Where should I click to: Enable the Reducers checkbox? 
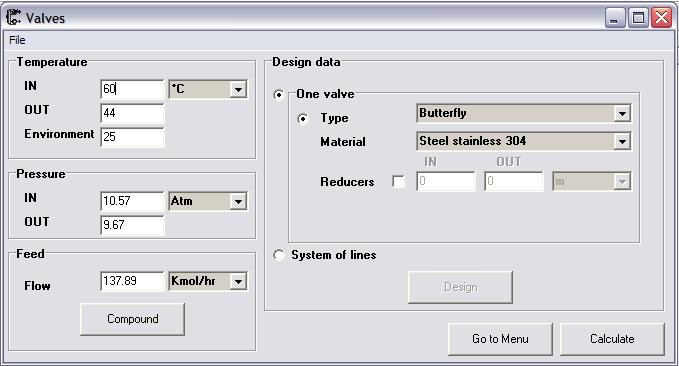pyautogui.click(x=398, y=181)
